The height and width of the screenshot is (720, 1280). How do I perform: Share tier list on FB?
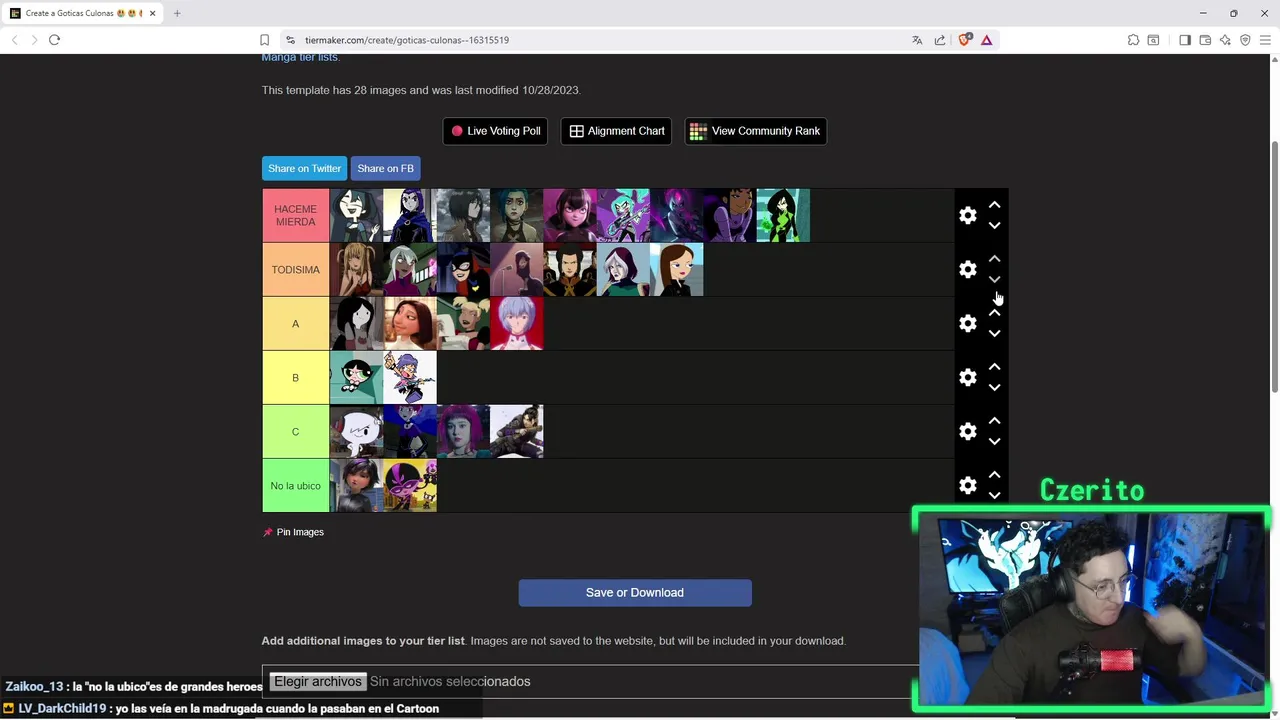[x=385, y=168]
